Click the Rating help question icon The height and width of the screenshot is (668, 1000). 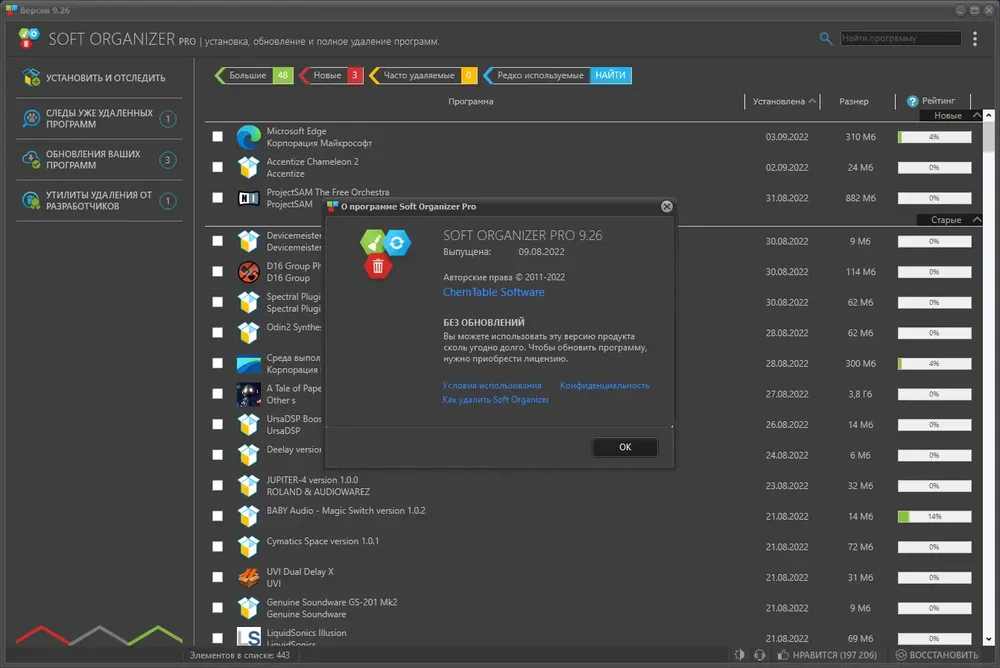point(912,101)
